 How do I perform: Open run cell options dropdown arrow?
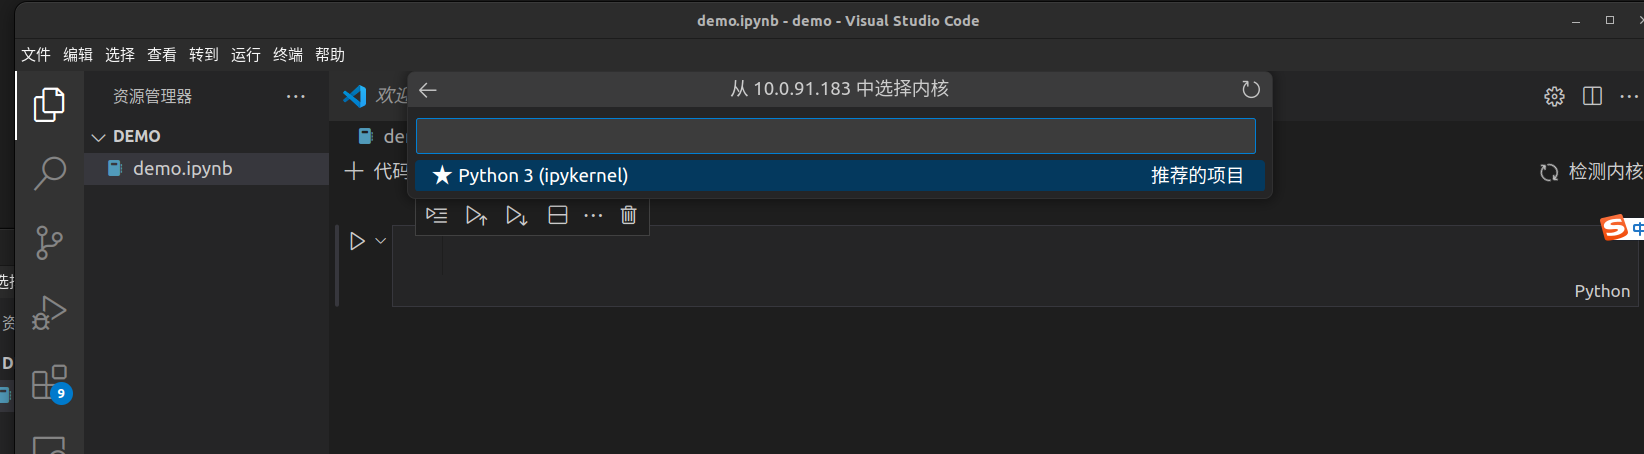click(381, 241)
